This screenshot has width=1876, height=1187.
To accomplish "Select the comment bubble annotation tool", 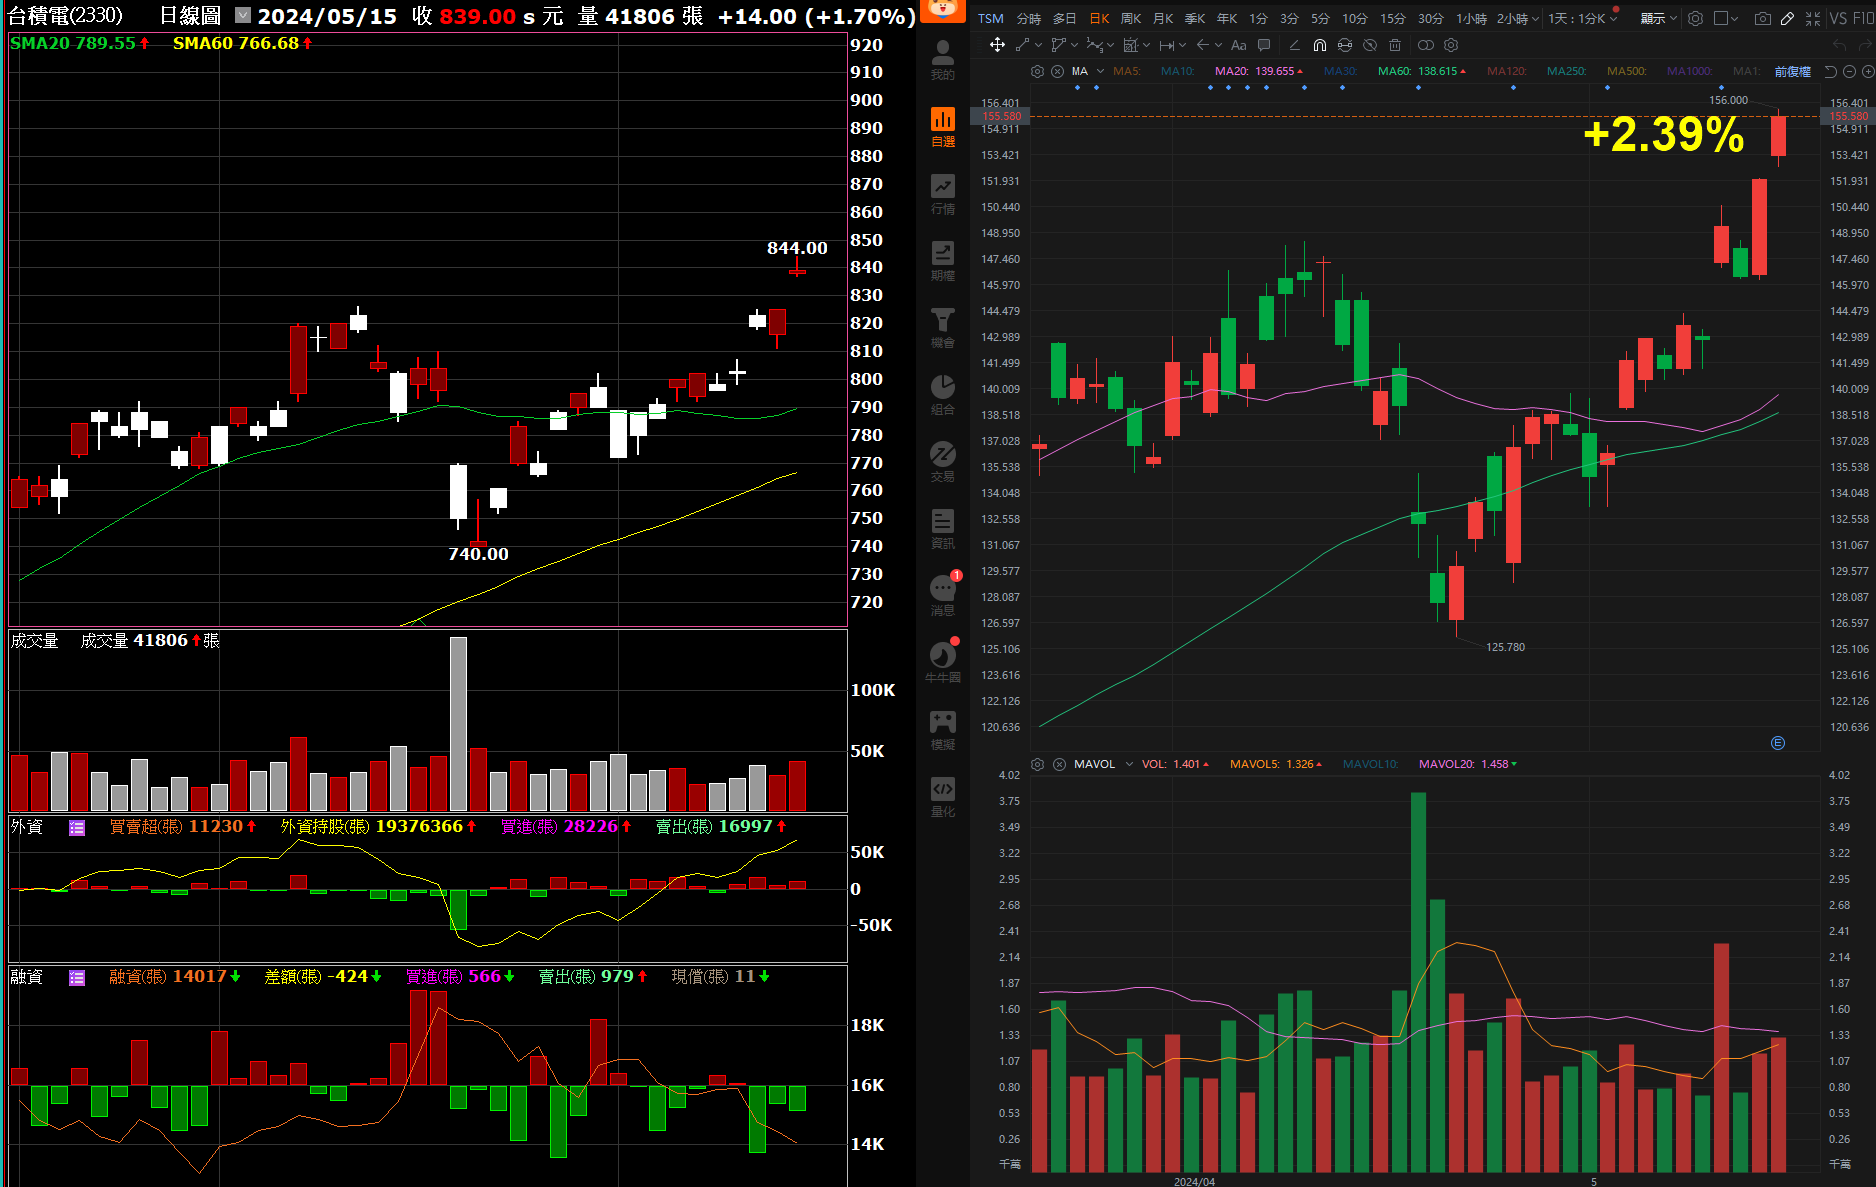I will [x=1264, y=45].
